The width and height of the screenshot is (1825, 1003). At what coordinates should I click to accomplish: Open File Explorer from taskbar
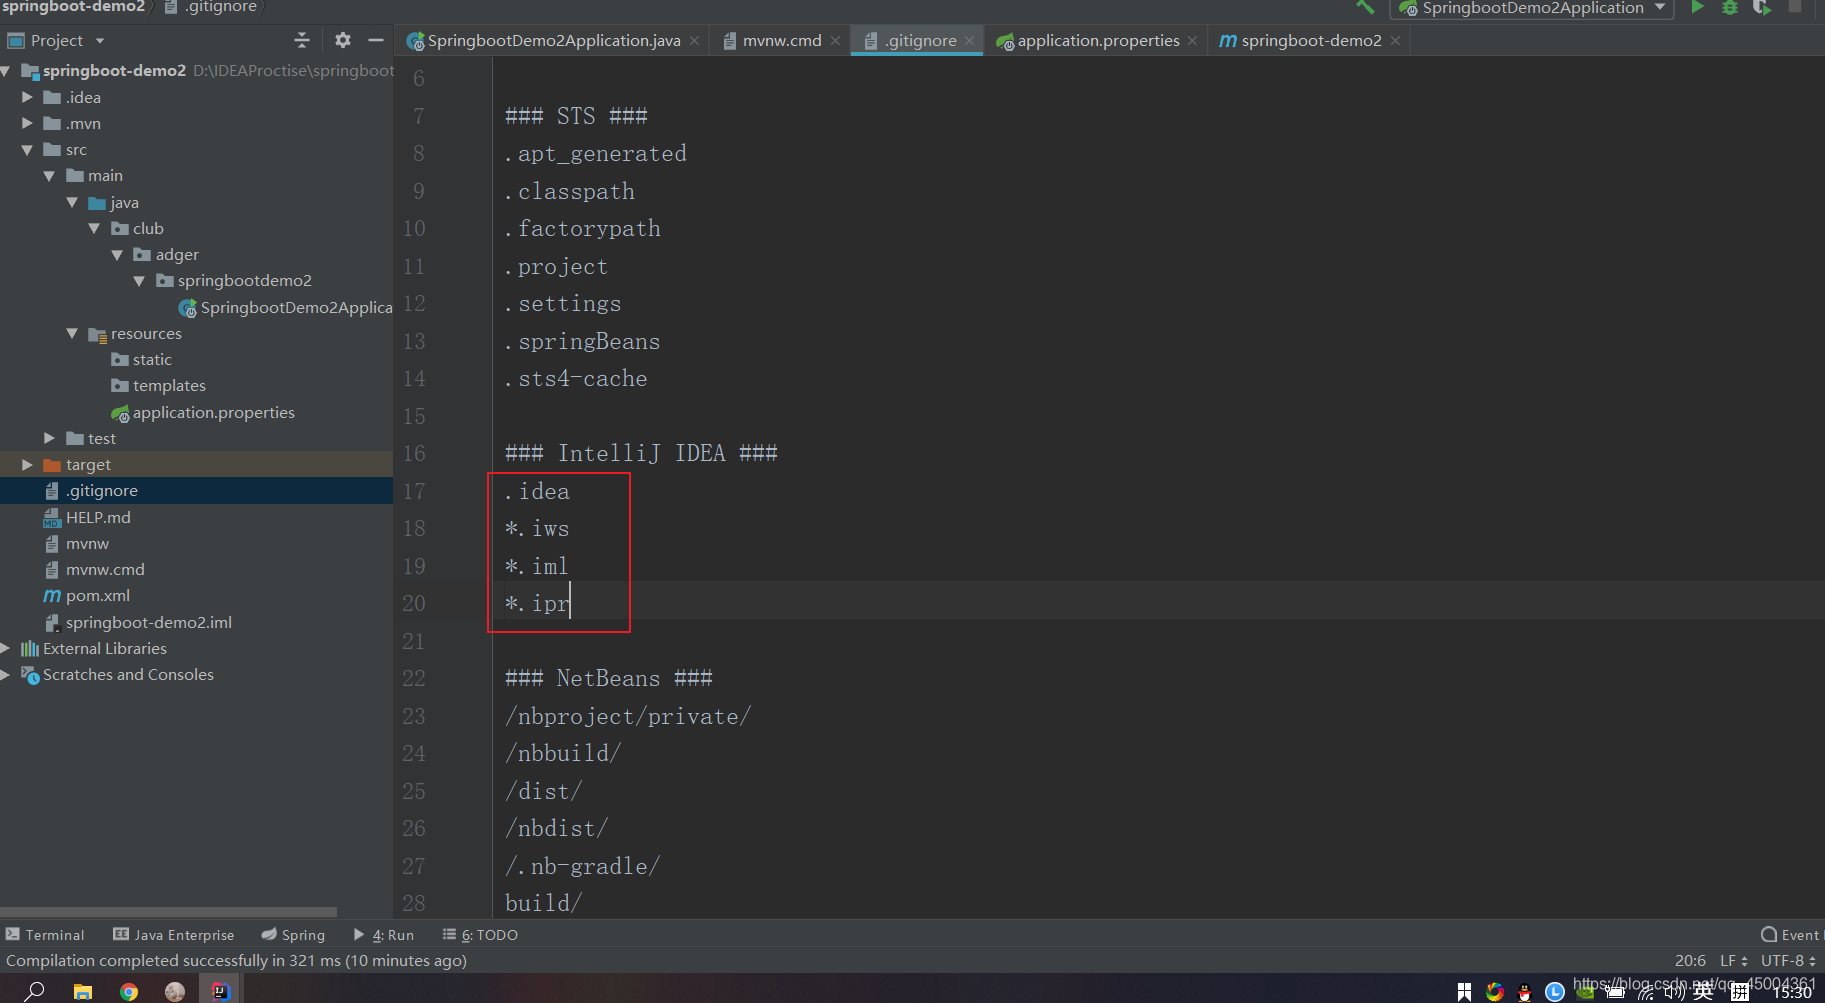(x=83, y=991)
